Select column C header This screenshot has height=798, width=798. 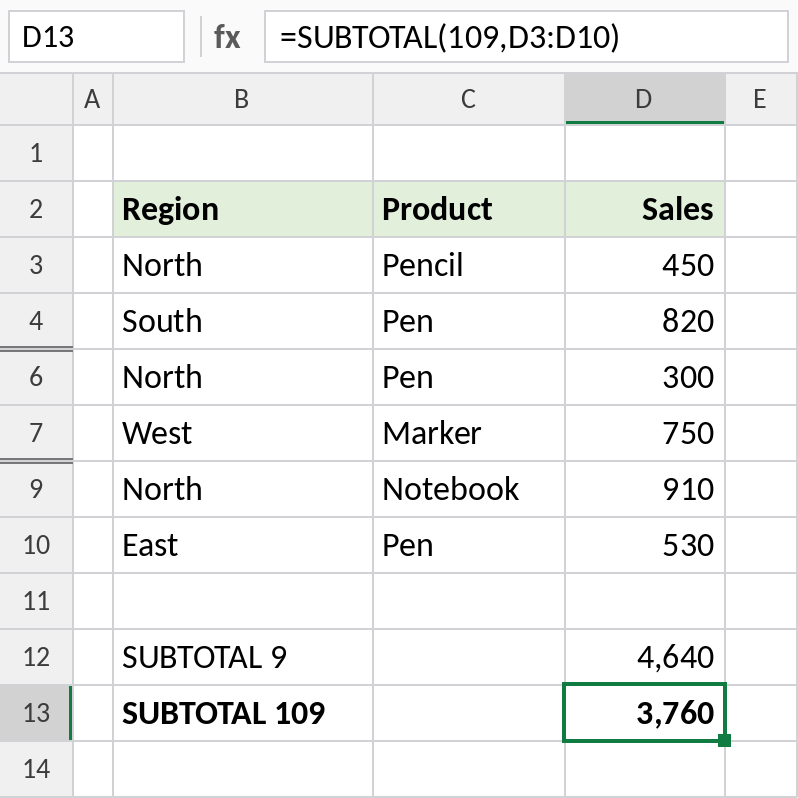click(x=469, y=99)
